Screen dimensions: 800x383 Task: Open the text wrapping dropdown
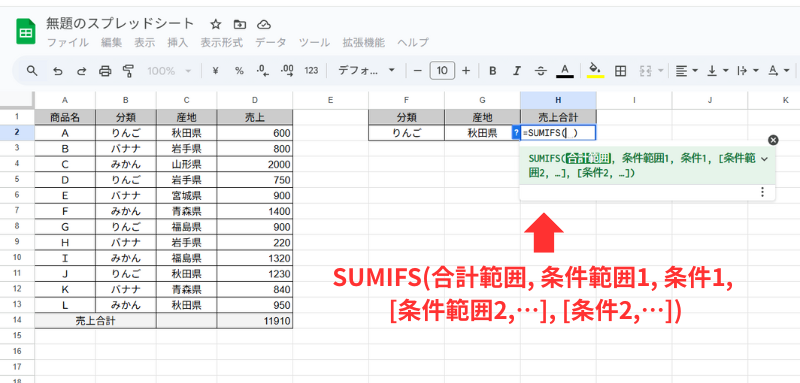click(747, 70)
